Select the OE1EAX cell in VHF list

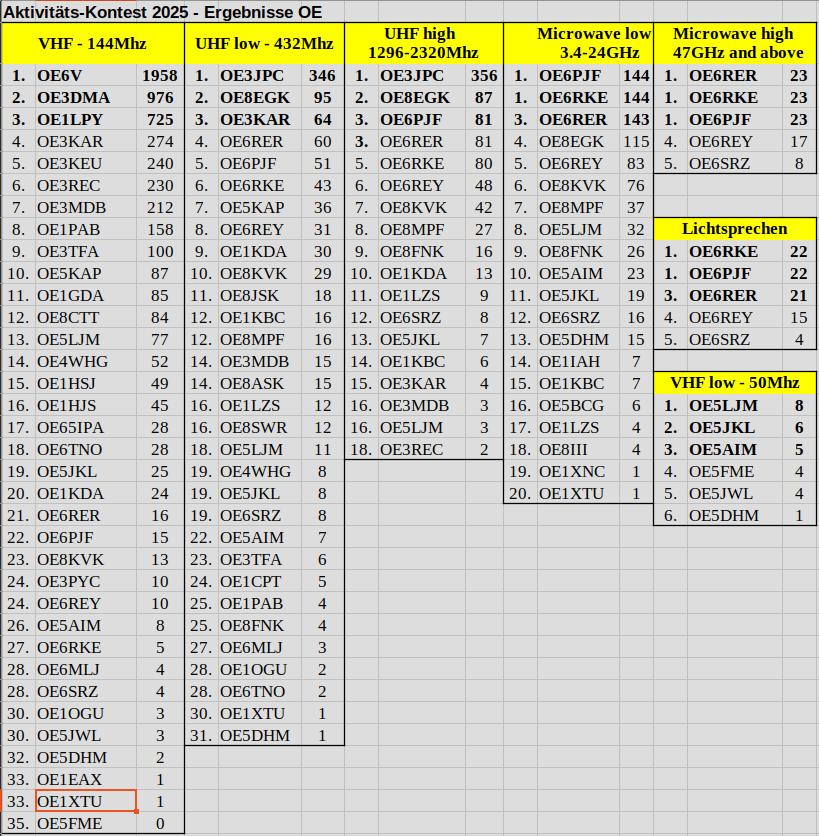click(x=85, y=780)
